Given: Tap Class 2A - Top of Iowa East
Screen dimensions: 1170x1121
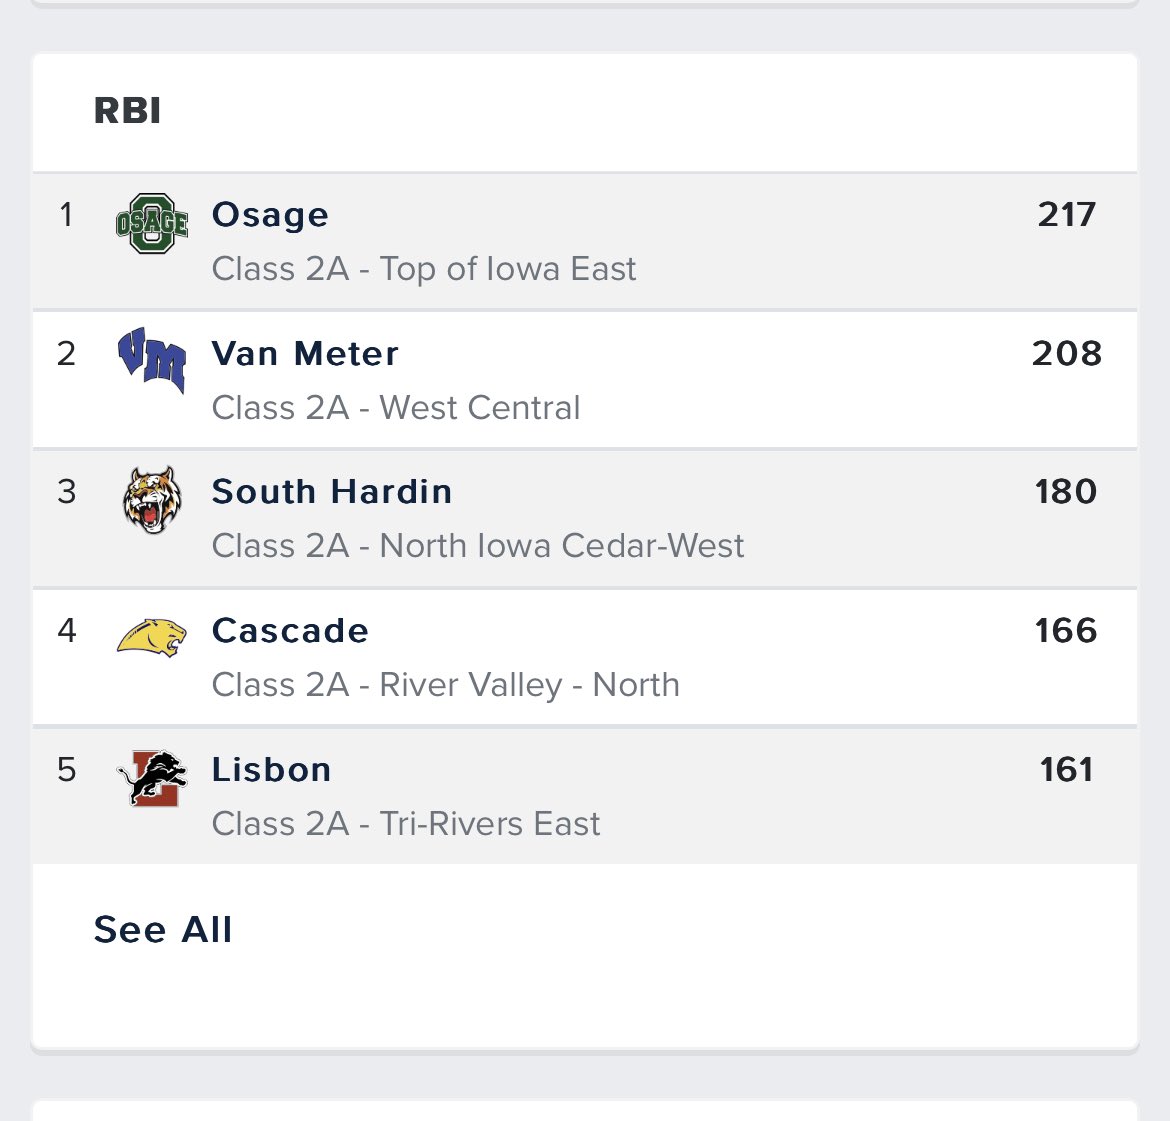Looking at the screenshot, I should point(424,269).
